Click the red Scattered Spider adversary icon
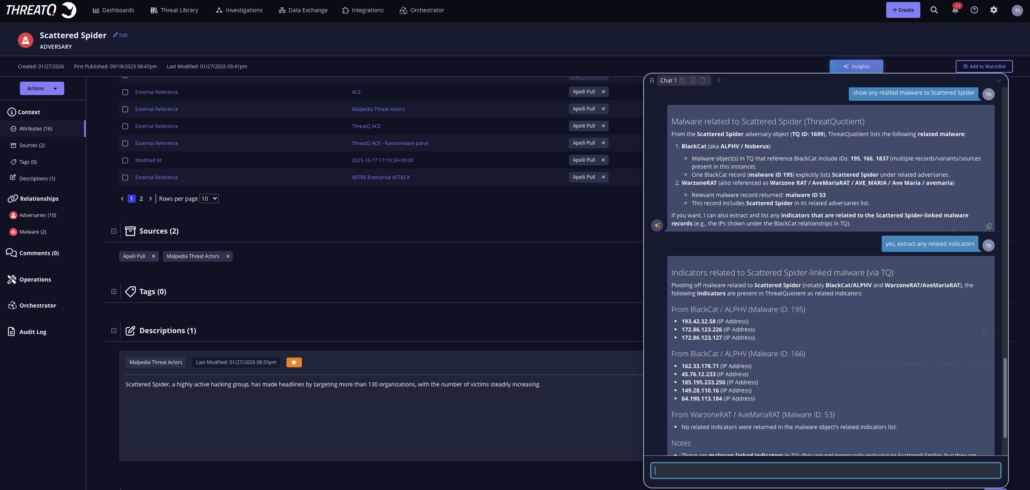The height and width of the screenshot is (490, 1030). (26, 40)
